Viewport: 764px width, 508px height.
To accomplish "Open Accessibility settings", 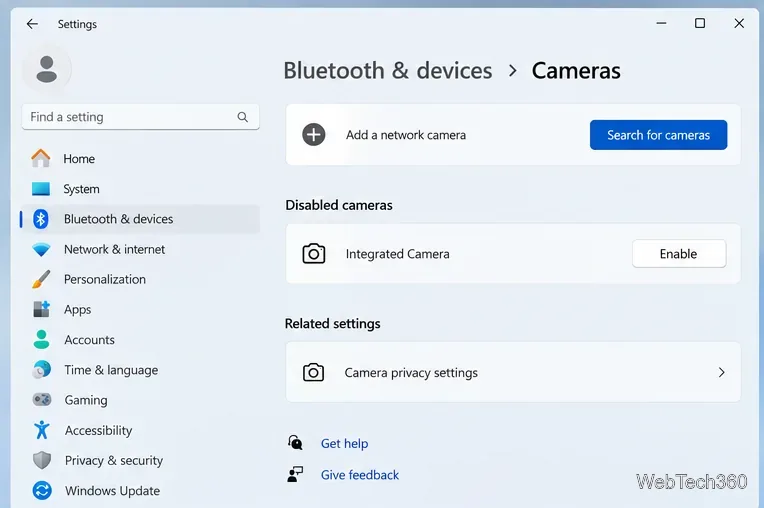I will (x=140, y=430).
